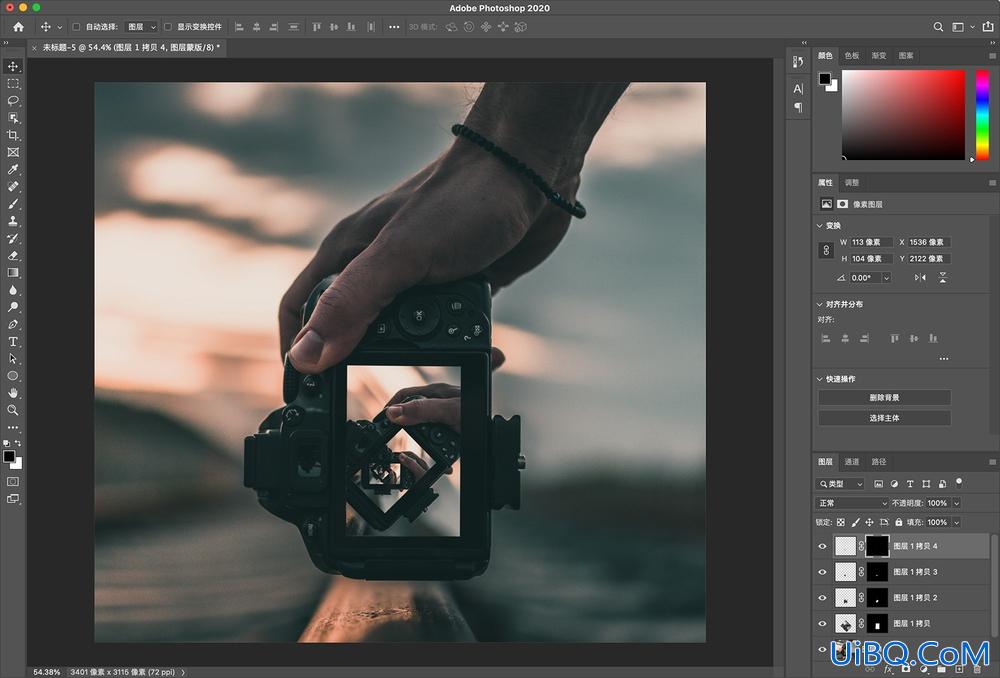This screenshot has width=1000, height=678.
Task: Select the Eraser tool
Action: click(x=13, y=256)
